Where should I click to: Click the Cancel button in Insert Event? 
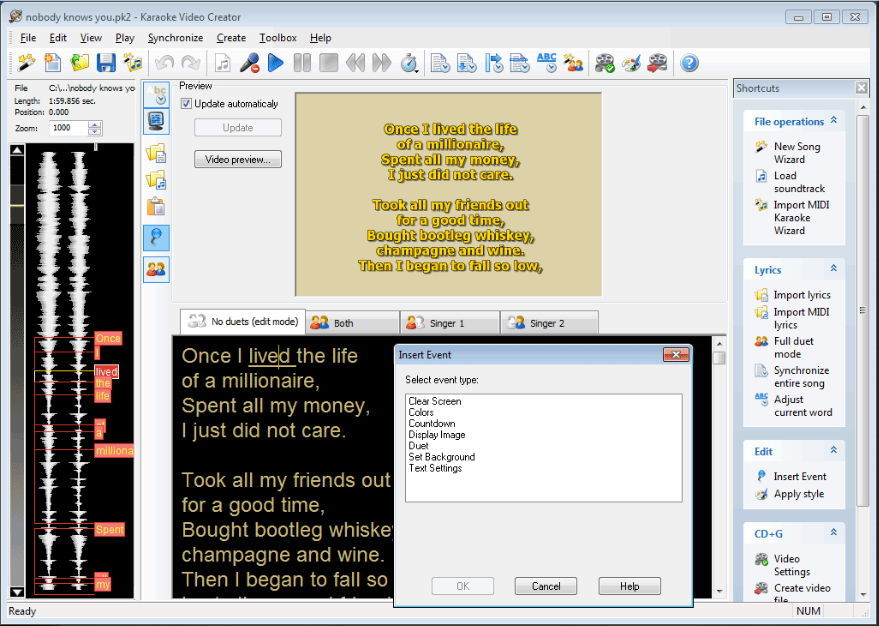click(546, 586)
